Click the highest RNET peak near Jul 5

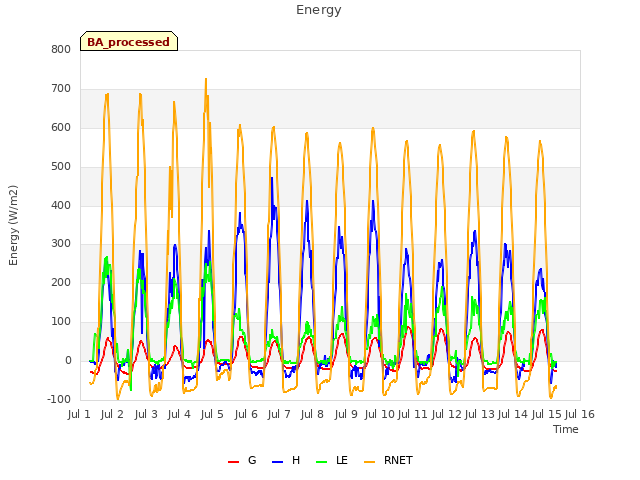tap(206, 79)
